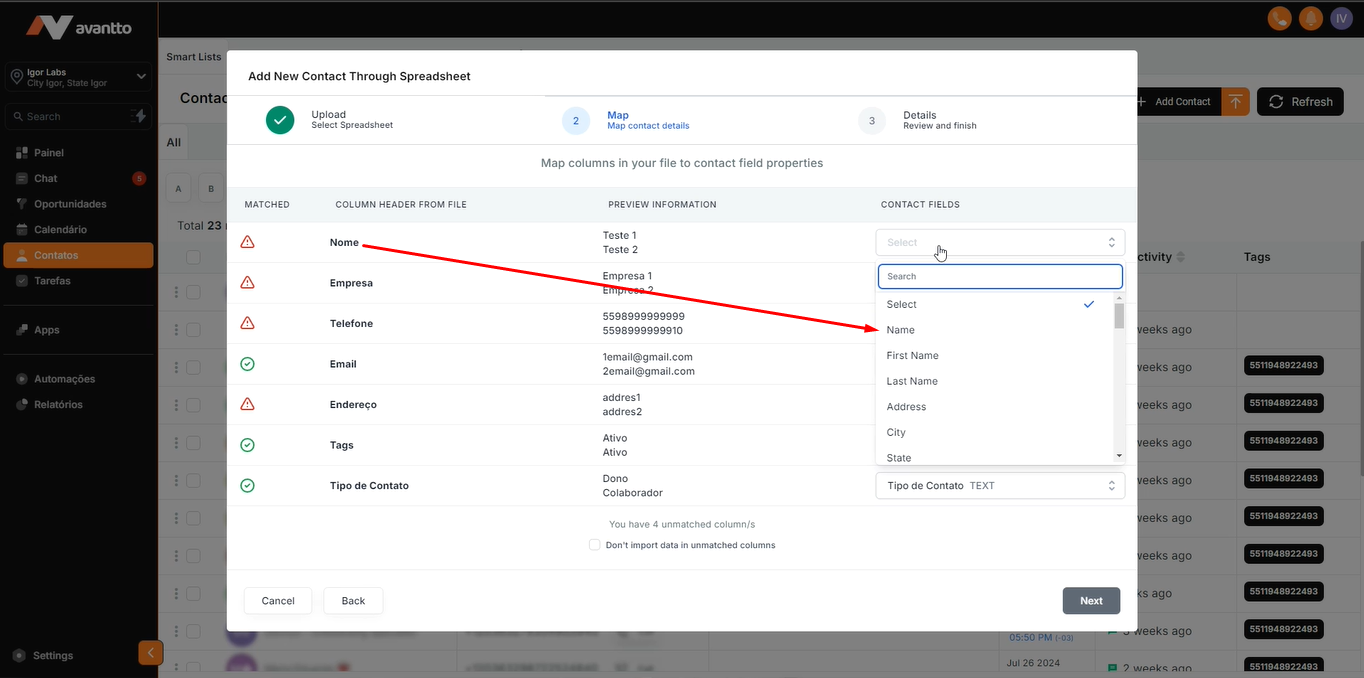This screenshot has width=1364, height=678.
Task: Open the Nome contact field Select dropdown
Action: click(999, 242)
